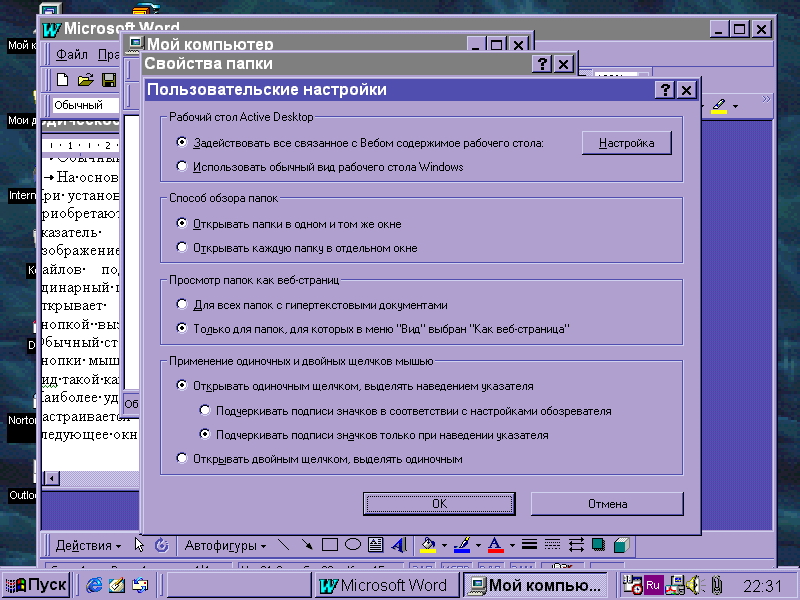Click the help question mark in Пользовательские настройки
800x600 pixels.
pyautogui.click(x=665, y=90)
